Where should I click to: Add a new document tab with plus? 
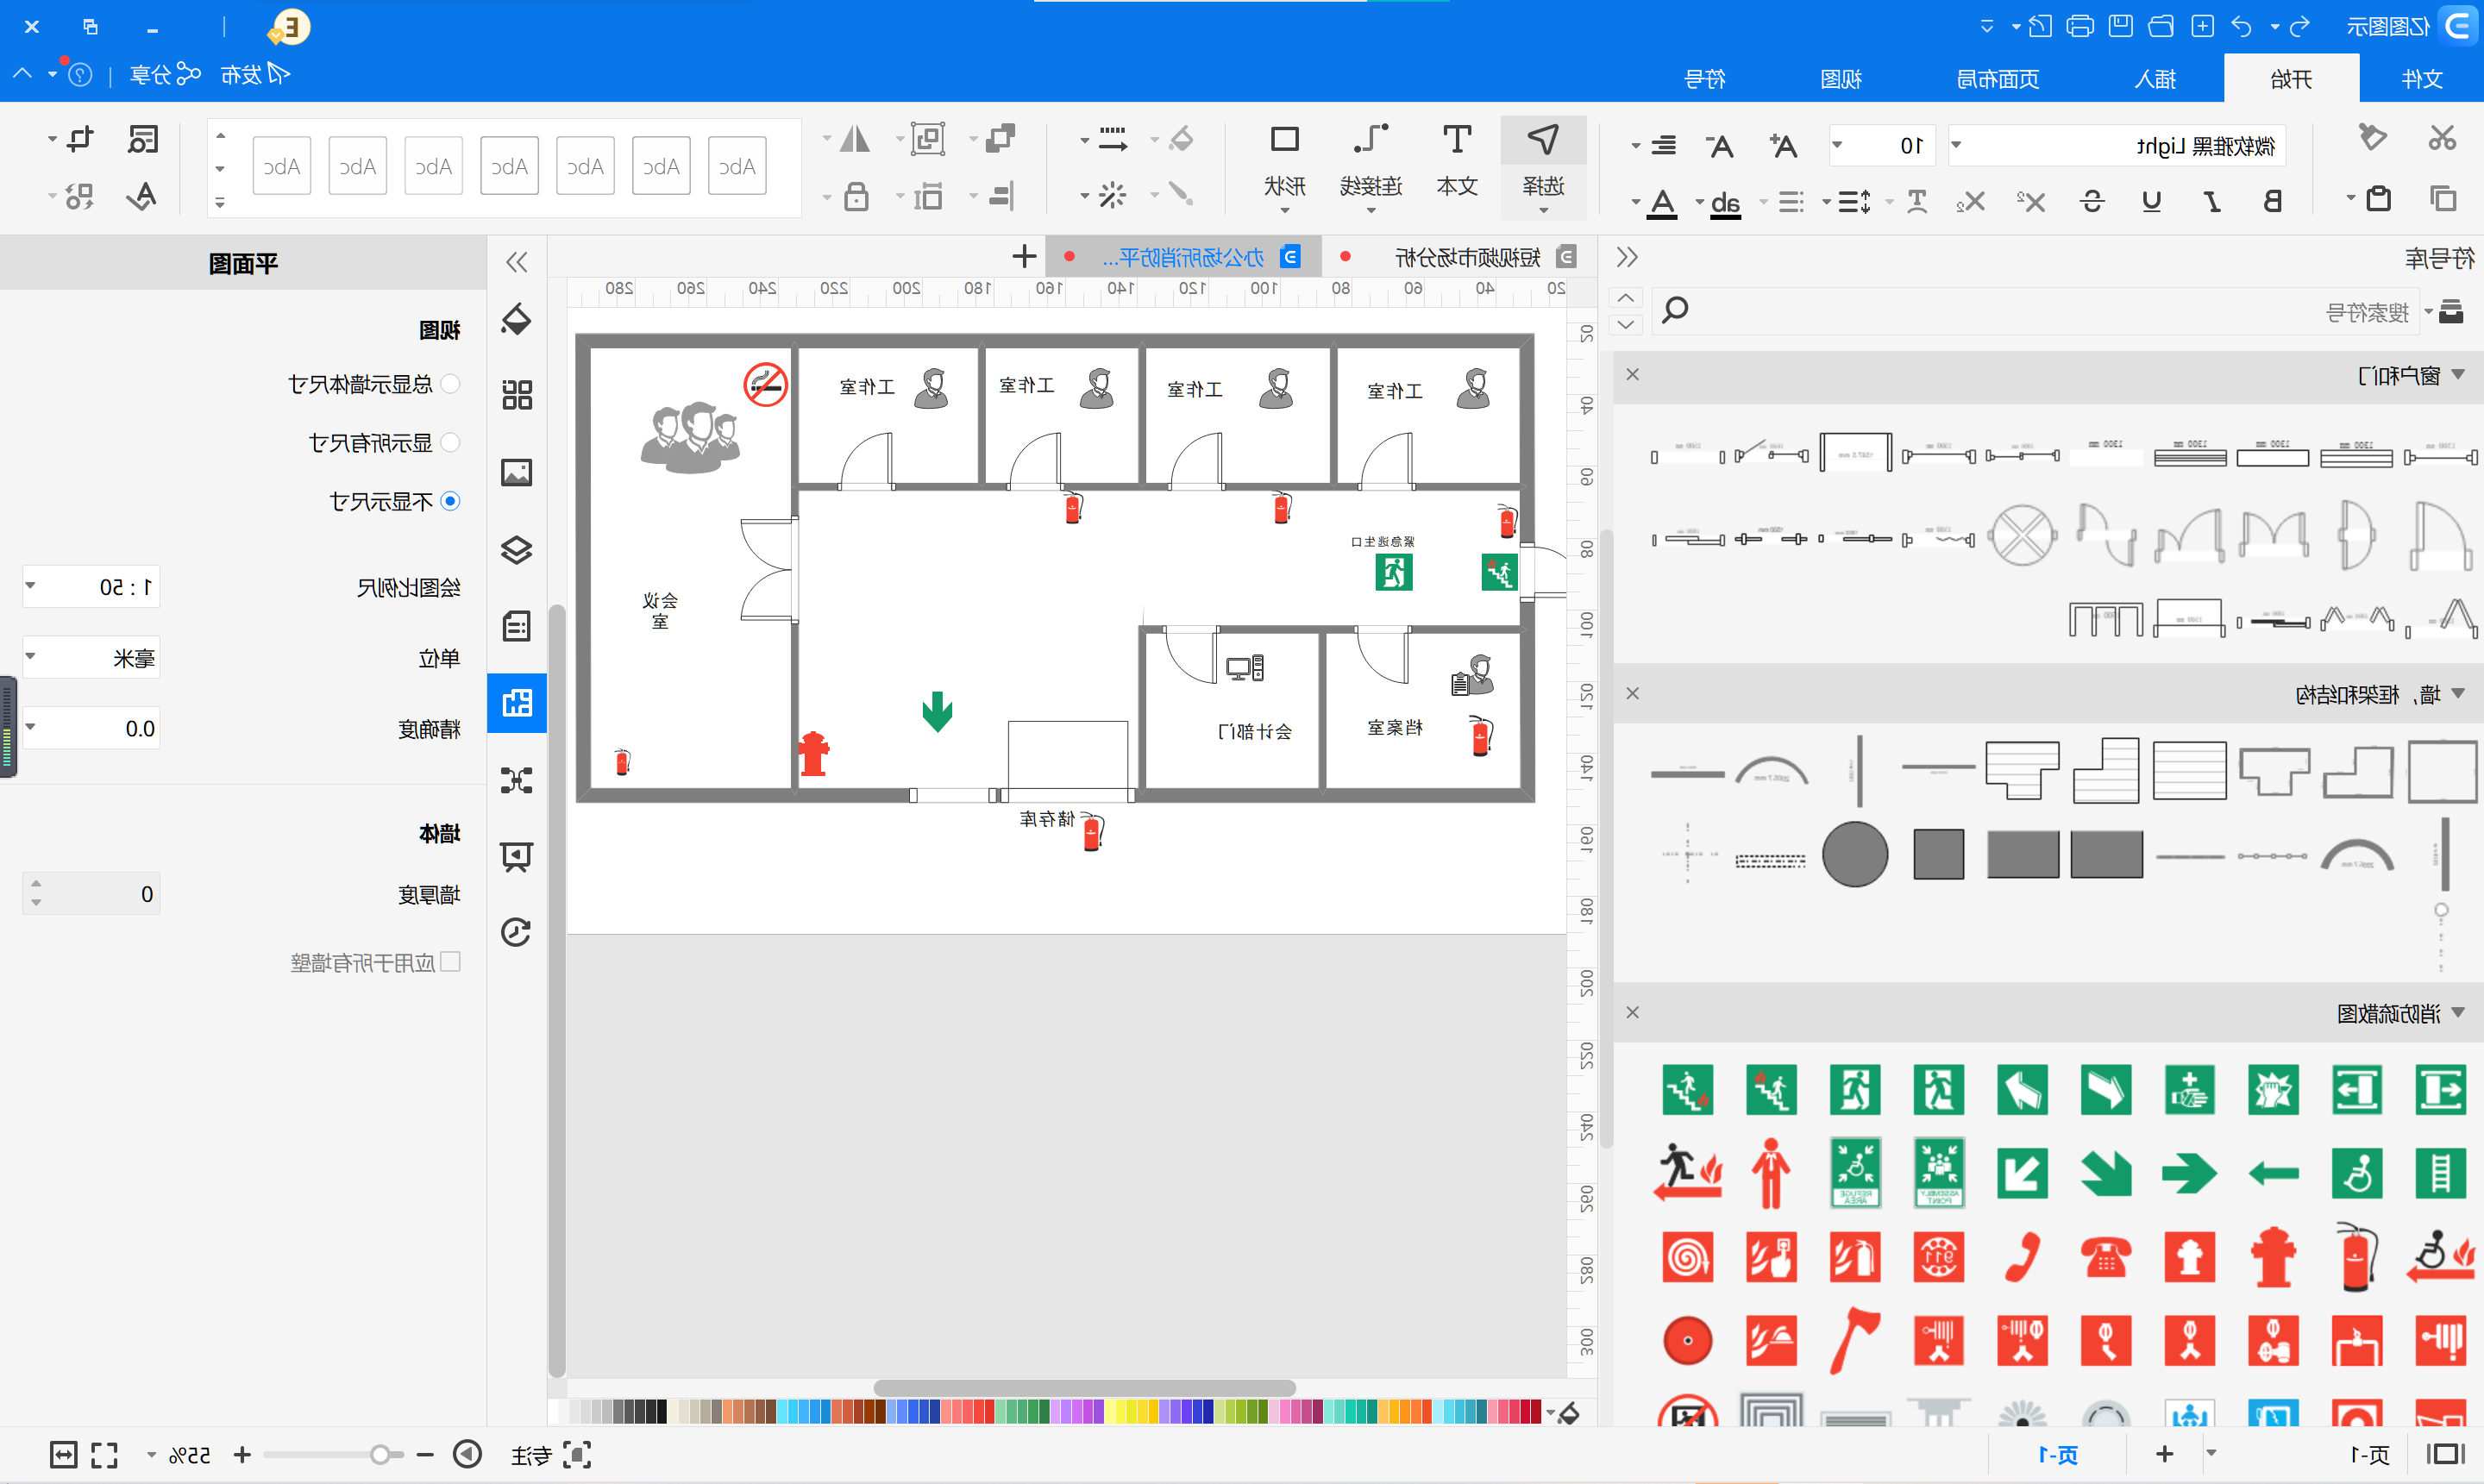click(1024, 257)
